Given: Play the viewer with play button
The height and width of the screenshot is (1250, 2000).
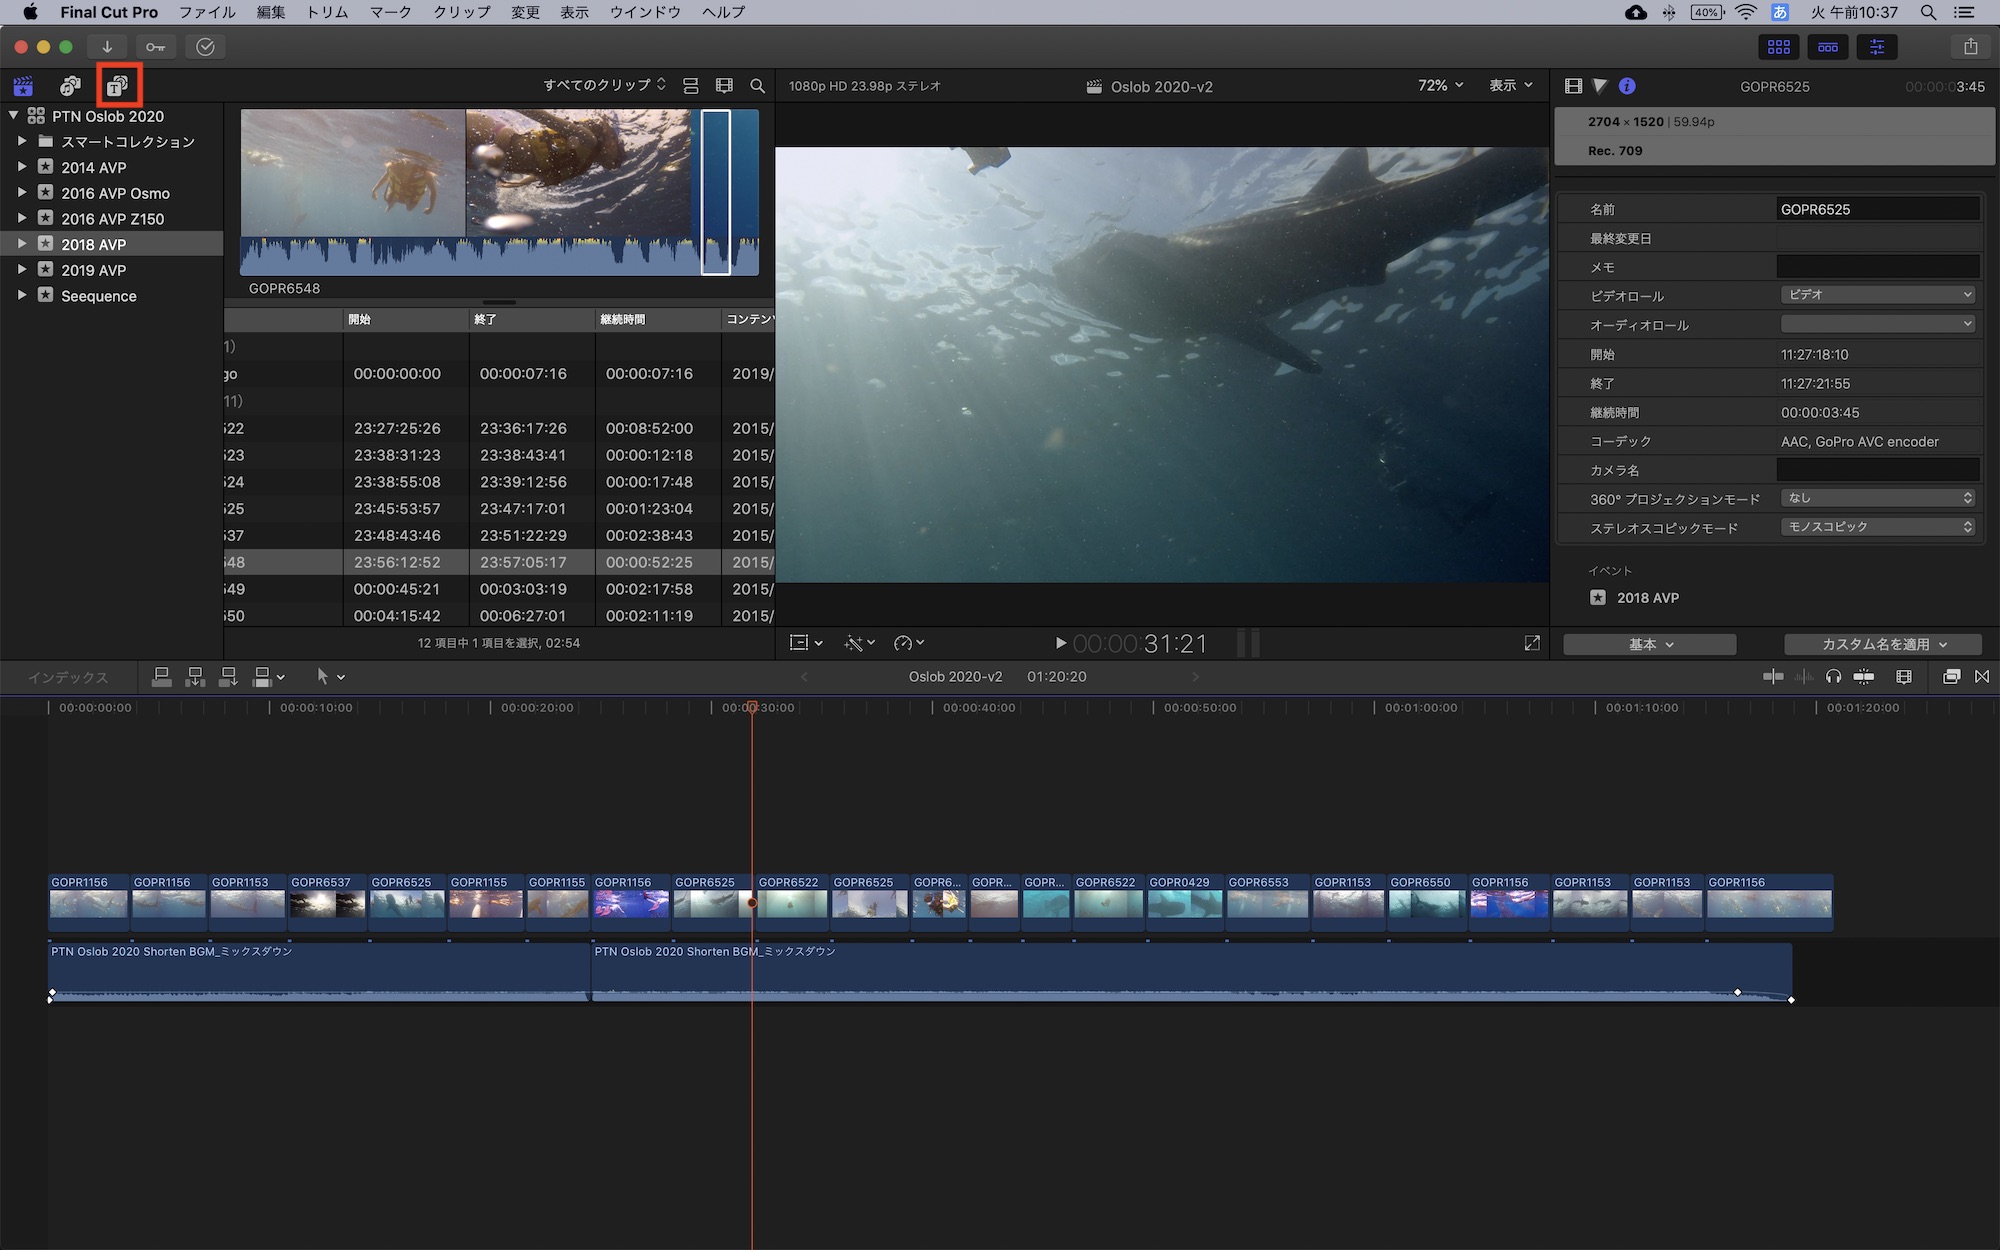Looking at the screenshot, I should click(x=1060, y=643).
